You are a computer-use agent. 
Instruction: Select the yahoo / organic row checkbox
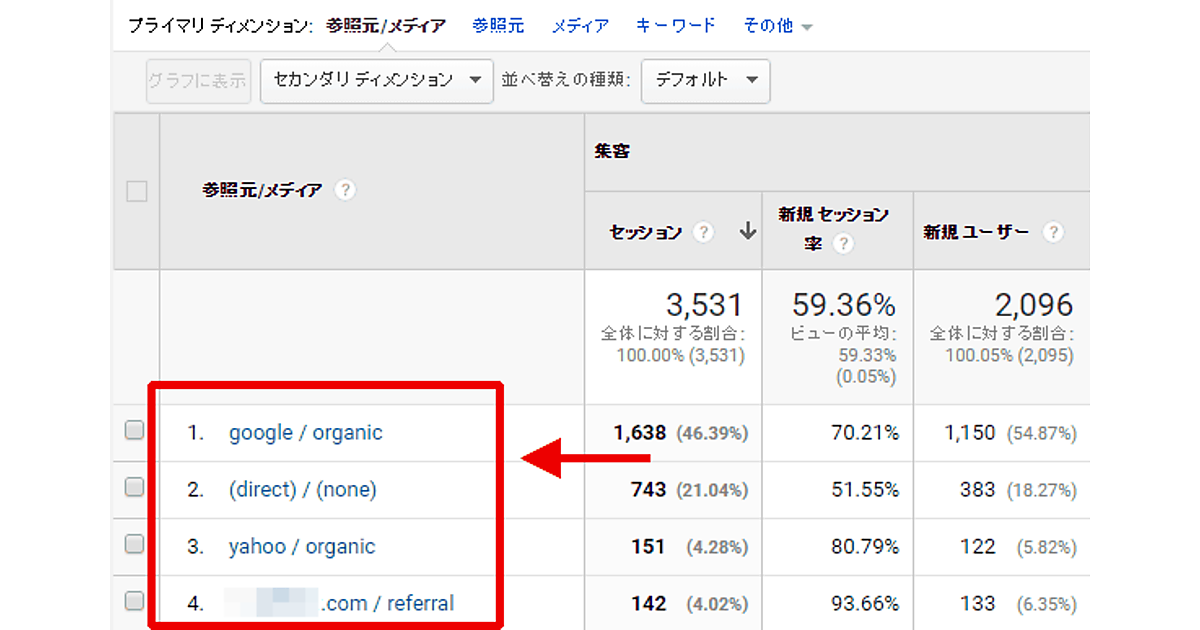(x=135, y=545)
